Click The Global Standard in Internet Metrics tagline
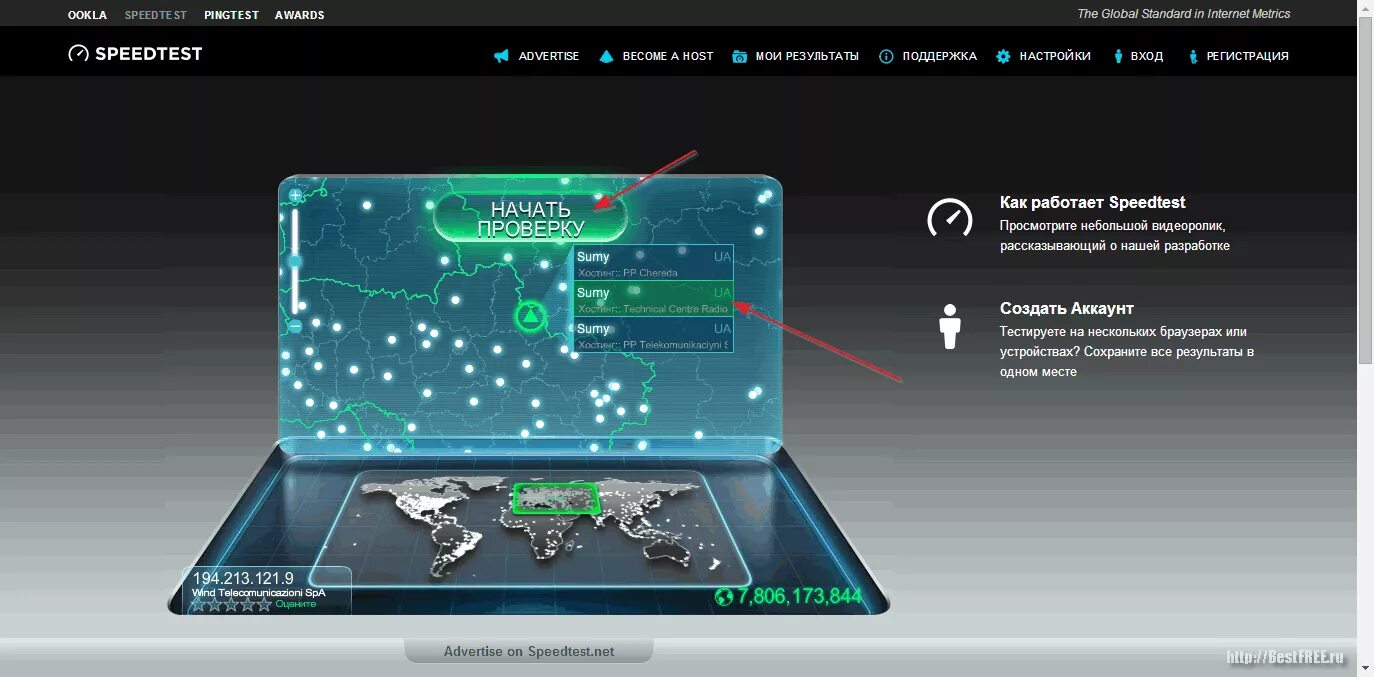 1184,14
